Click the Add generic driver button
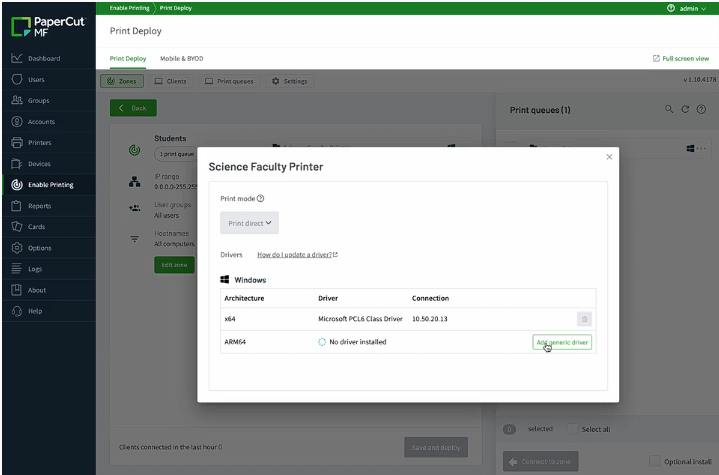Screen dimensions: 719x475 coord(562,342)
